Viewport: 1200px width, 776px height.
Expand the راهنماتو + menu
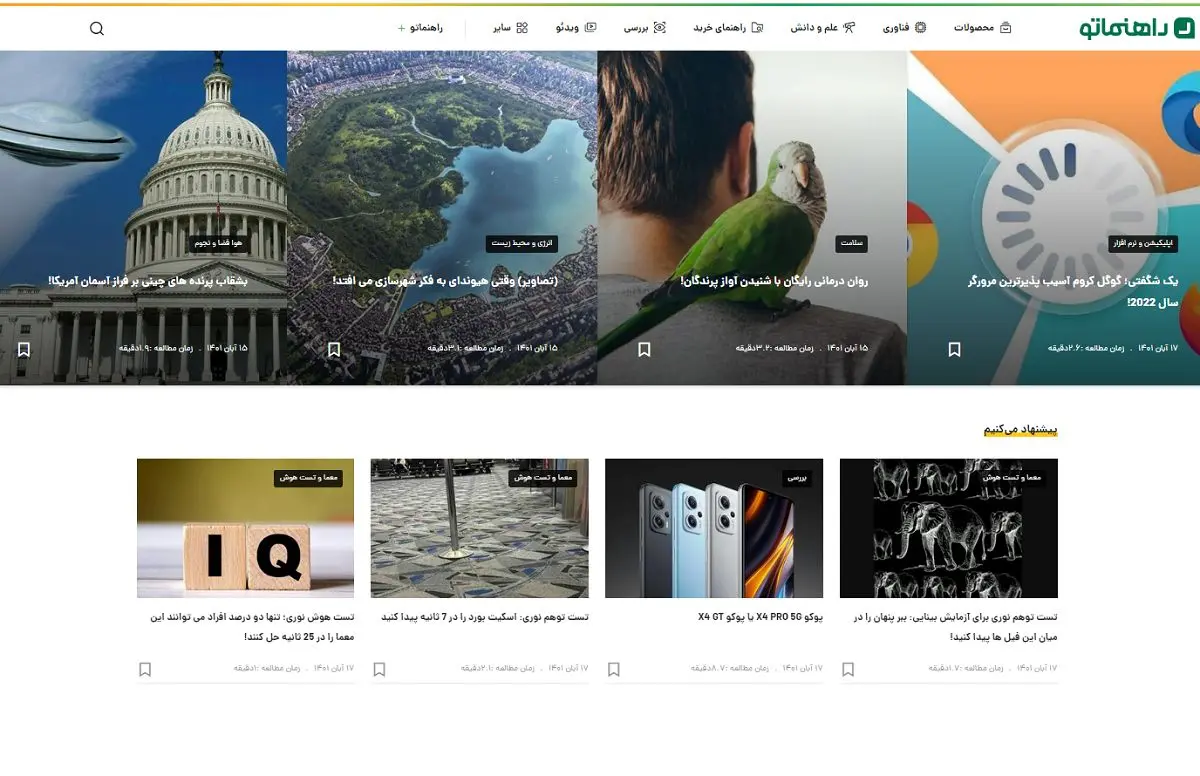(420, 28)
